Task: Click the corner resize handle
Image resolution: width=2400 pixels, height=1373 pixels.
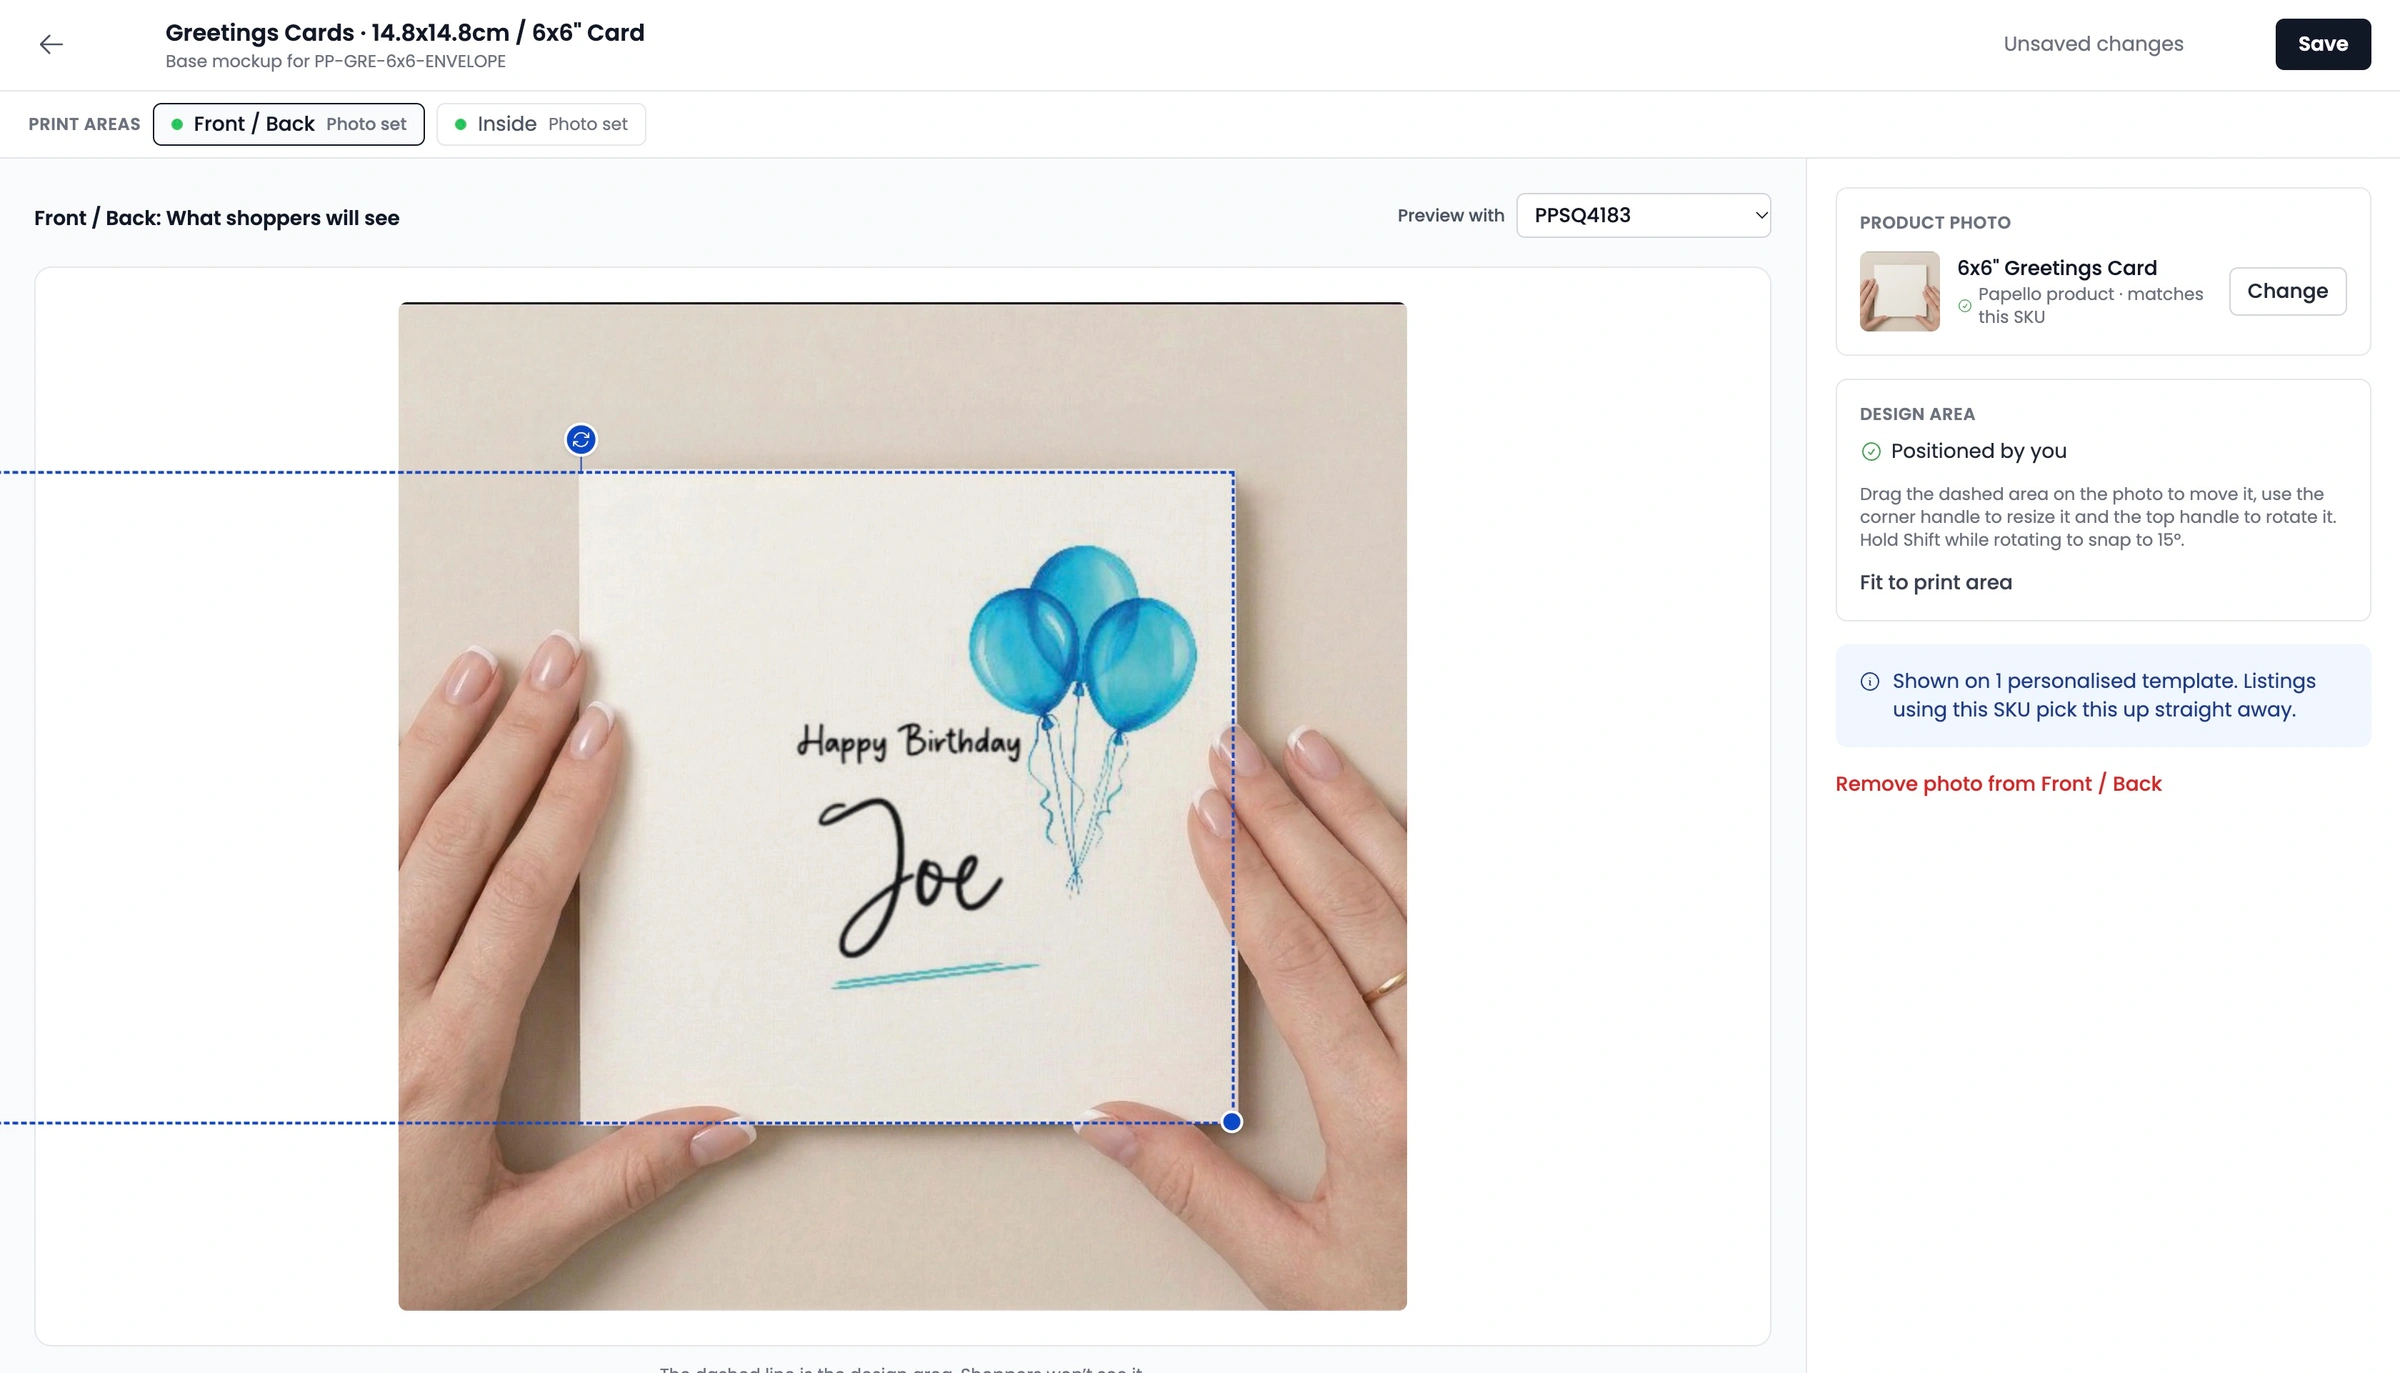Action: tap(1232, 1122)
